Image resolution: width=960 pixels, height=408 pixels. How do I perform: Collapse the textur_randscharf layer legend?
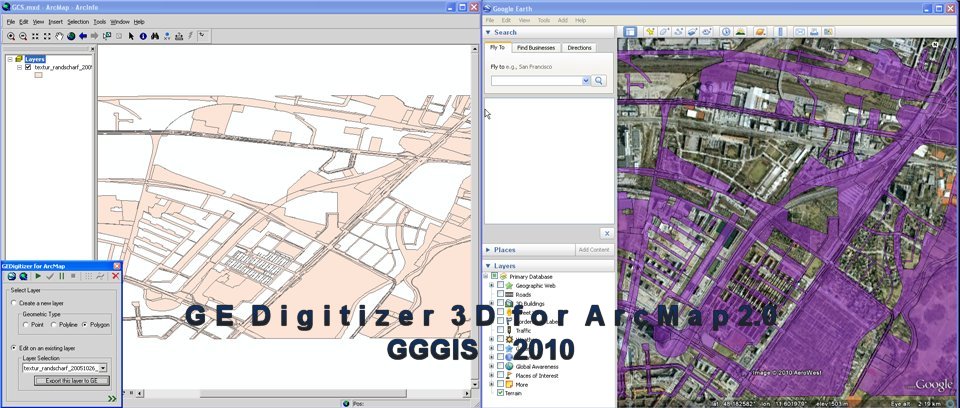click(20, 67)
